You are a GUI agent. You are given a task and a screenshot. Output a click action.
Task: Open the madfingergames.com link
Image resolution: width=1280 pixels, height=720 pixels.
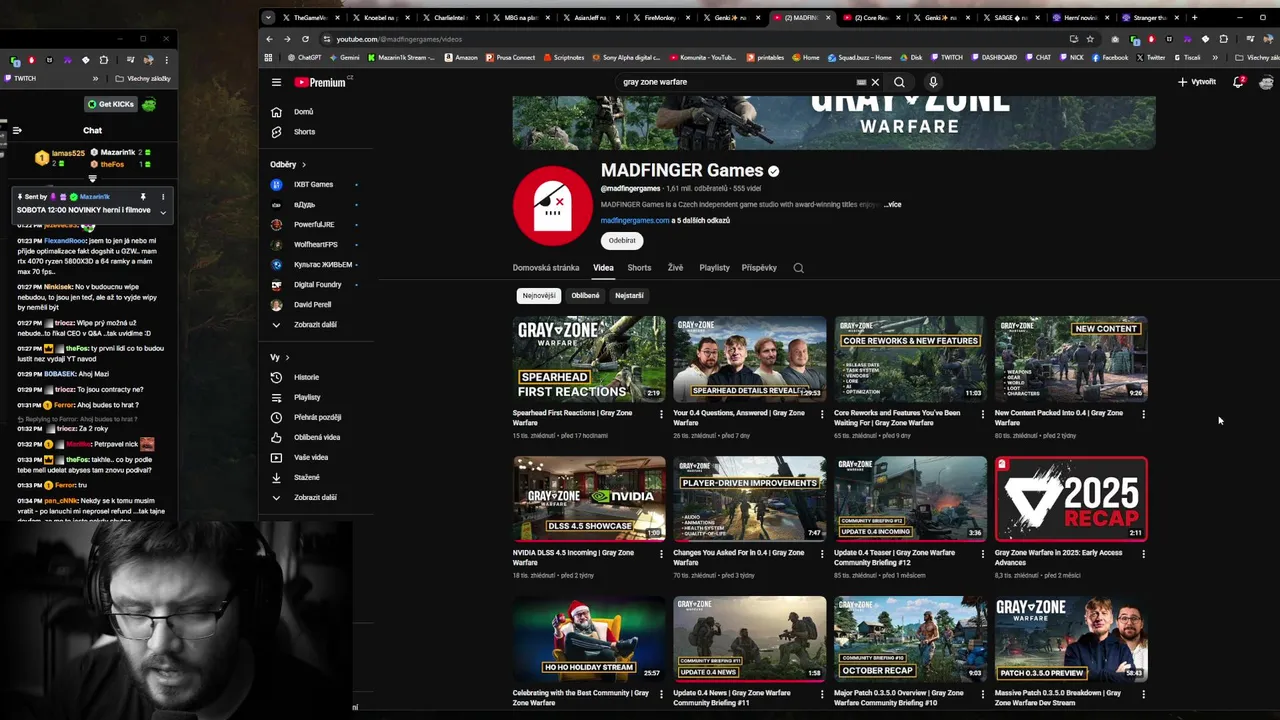(x=635, y=220)
